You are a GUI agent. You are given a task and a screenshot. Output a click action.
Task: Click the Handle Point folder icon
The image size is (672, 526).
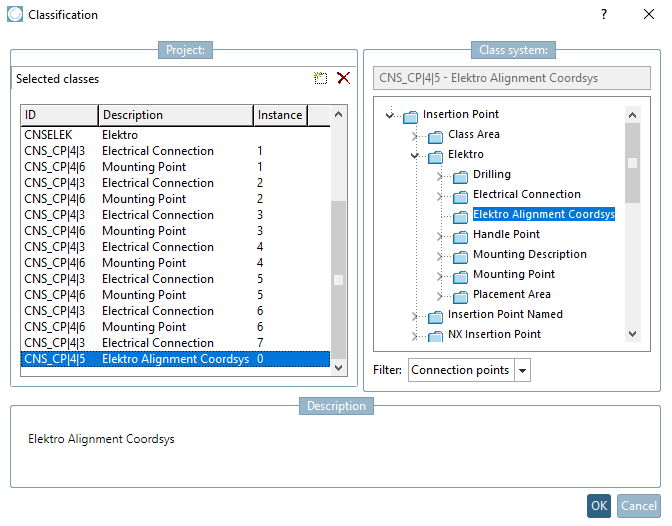[x=460, y=235]
